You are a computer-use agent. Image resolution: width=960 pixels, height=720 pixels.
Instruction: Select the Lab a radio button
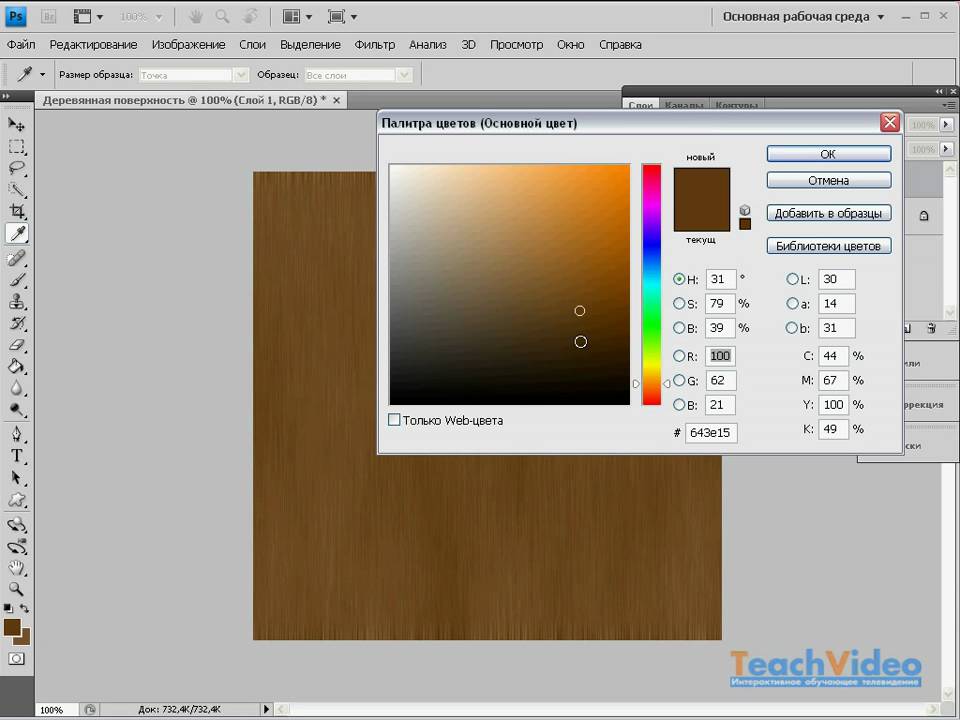(x=792, y=304)
